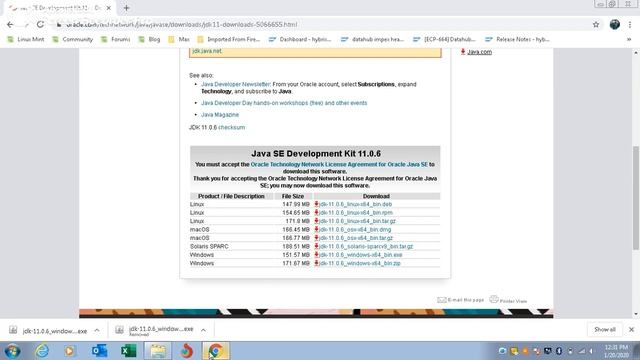Open the Java.com sidebar link

pos(479,52)
